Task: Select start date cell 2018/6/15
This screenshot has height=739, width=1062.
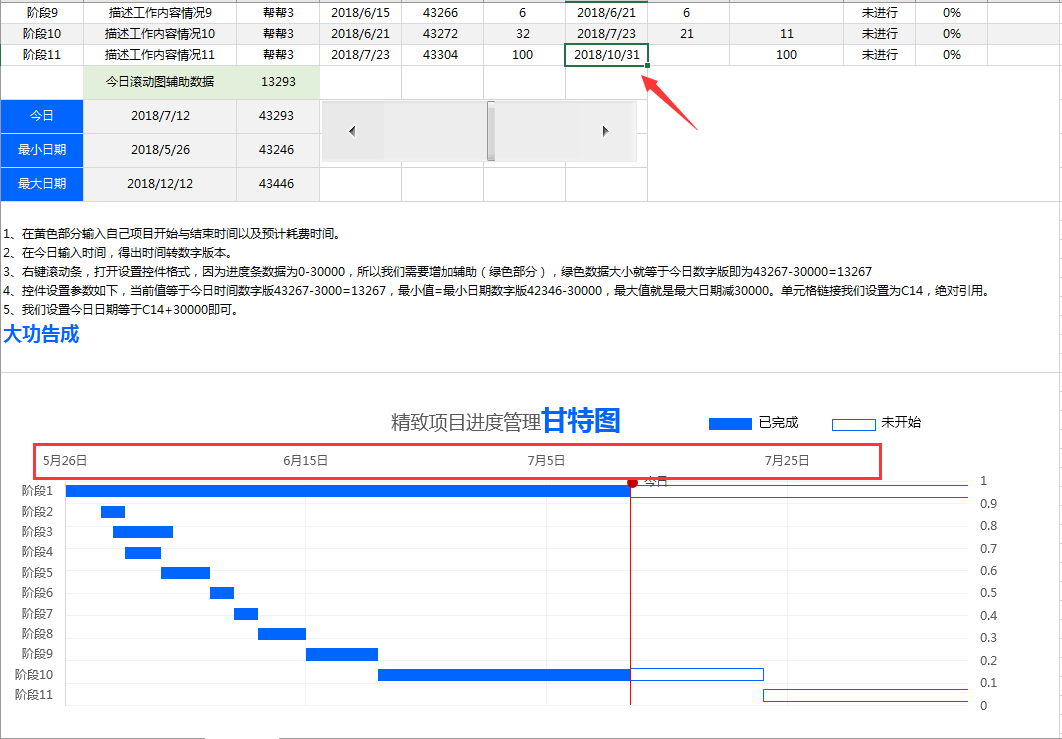Action: click(x=360, y=13)
